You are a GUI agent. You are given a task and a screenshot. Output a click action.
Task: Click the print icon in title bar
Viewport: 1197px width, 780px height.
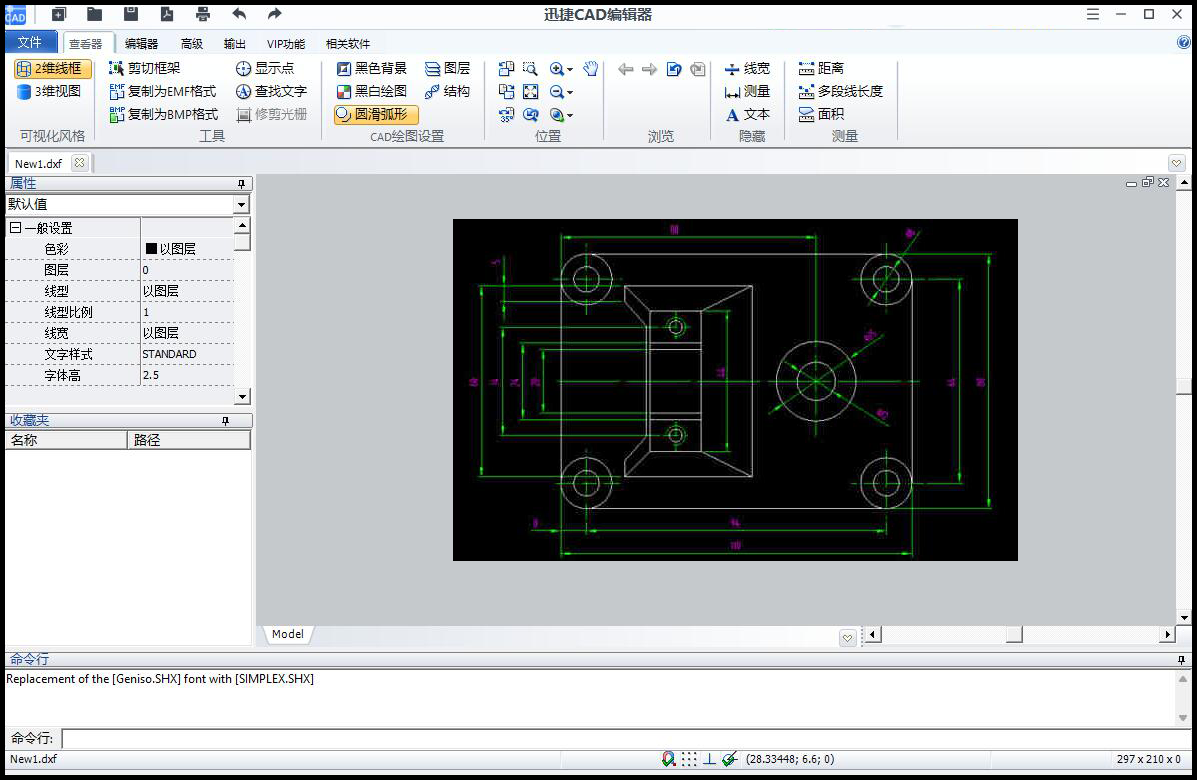tap(203, 14)
